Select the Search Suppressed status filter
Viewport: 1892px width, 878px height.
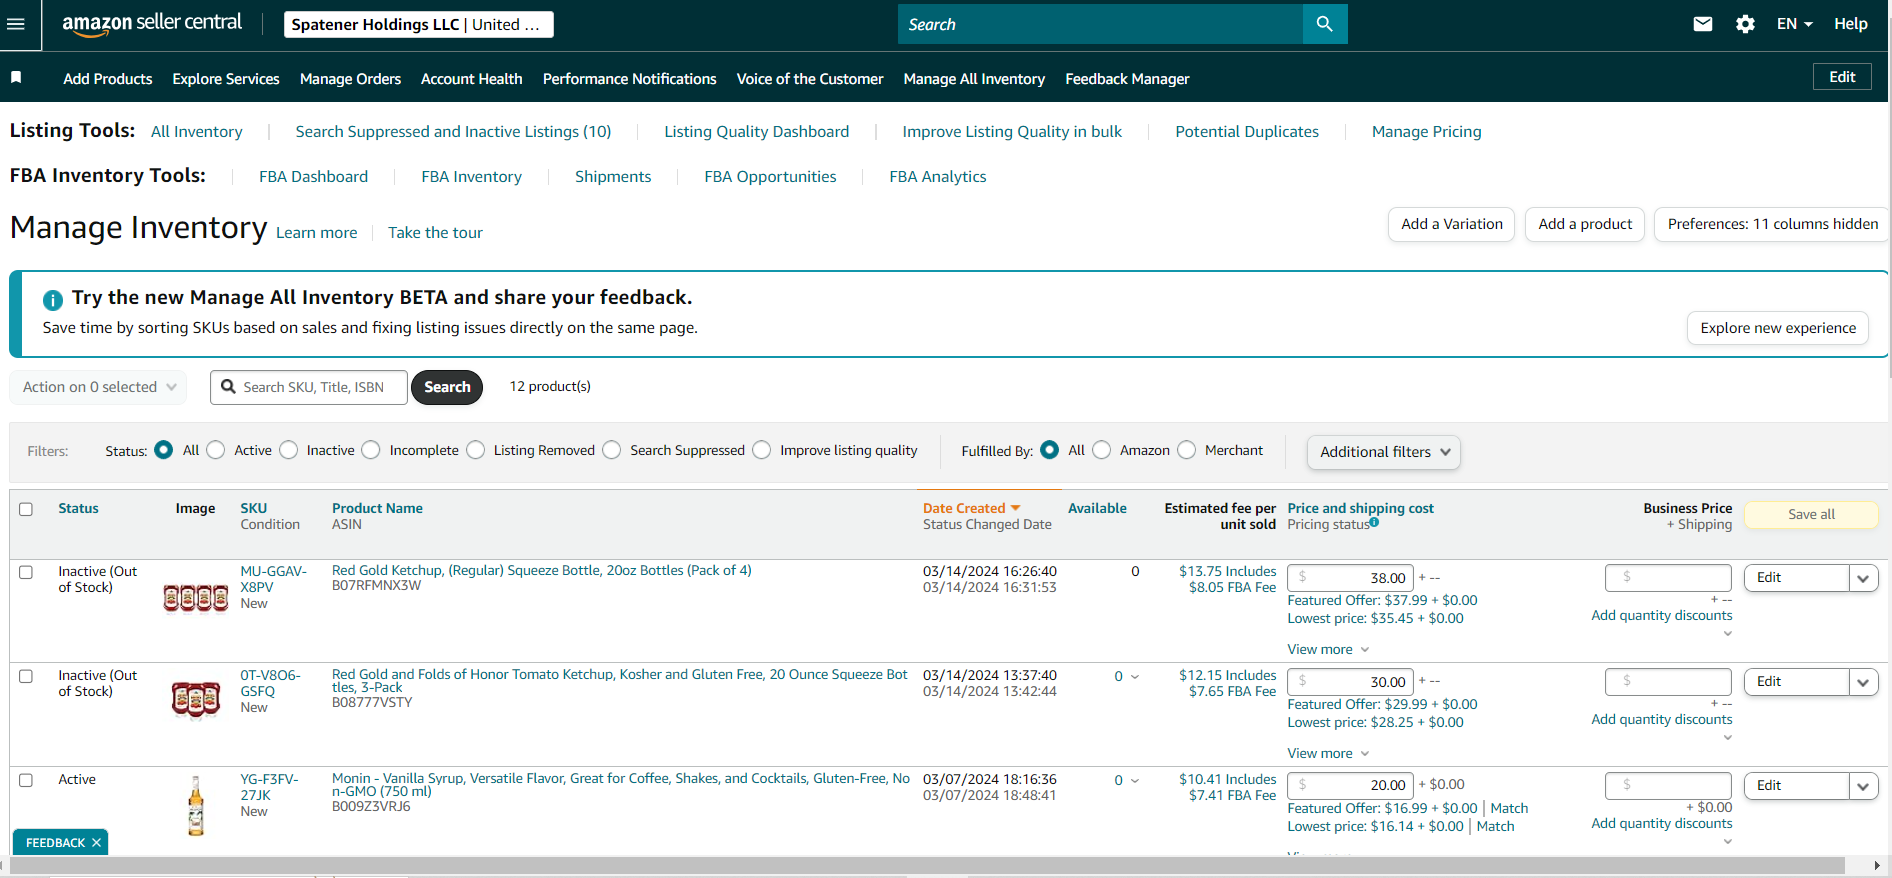click(612, 450)
